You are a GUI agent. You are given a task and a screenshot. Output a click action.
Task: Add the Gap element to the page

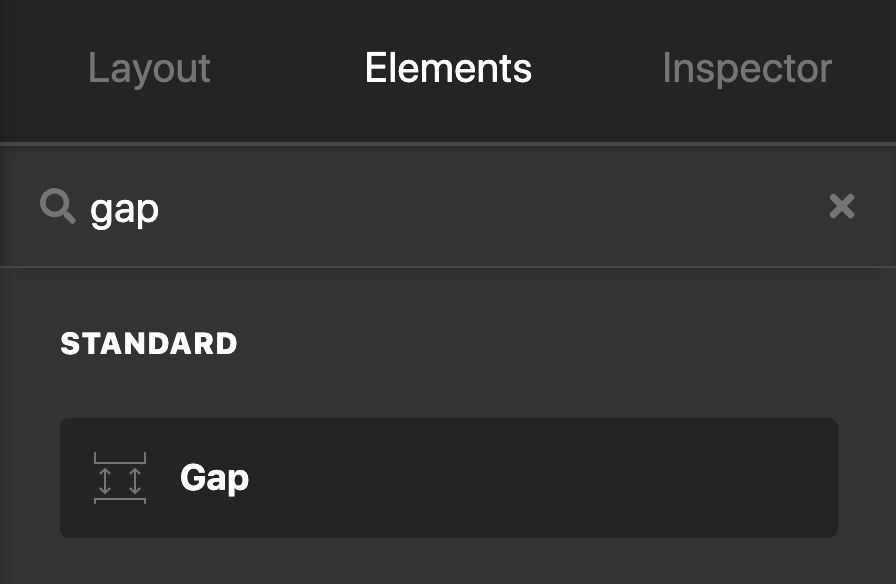pos(448,477)
